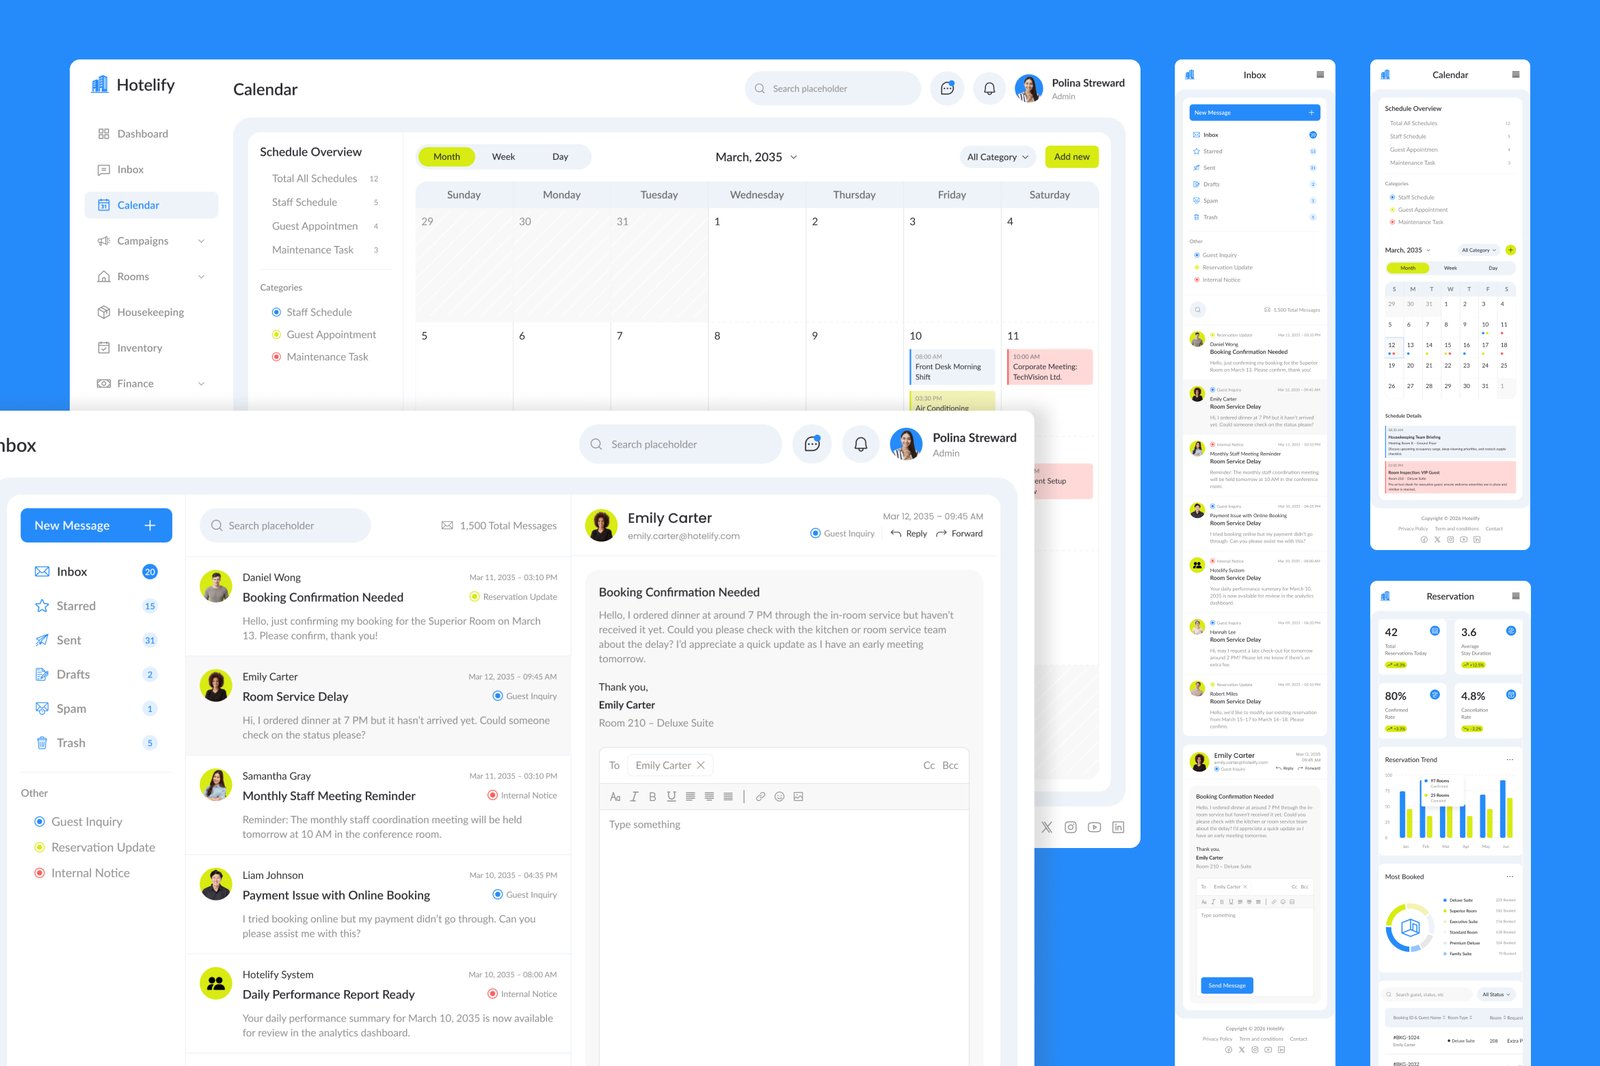Attach an image in the message toolbar
This screenshot has width=1600, height=1066.
coord(798,796)
